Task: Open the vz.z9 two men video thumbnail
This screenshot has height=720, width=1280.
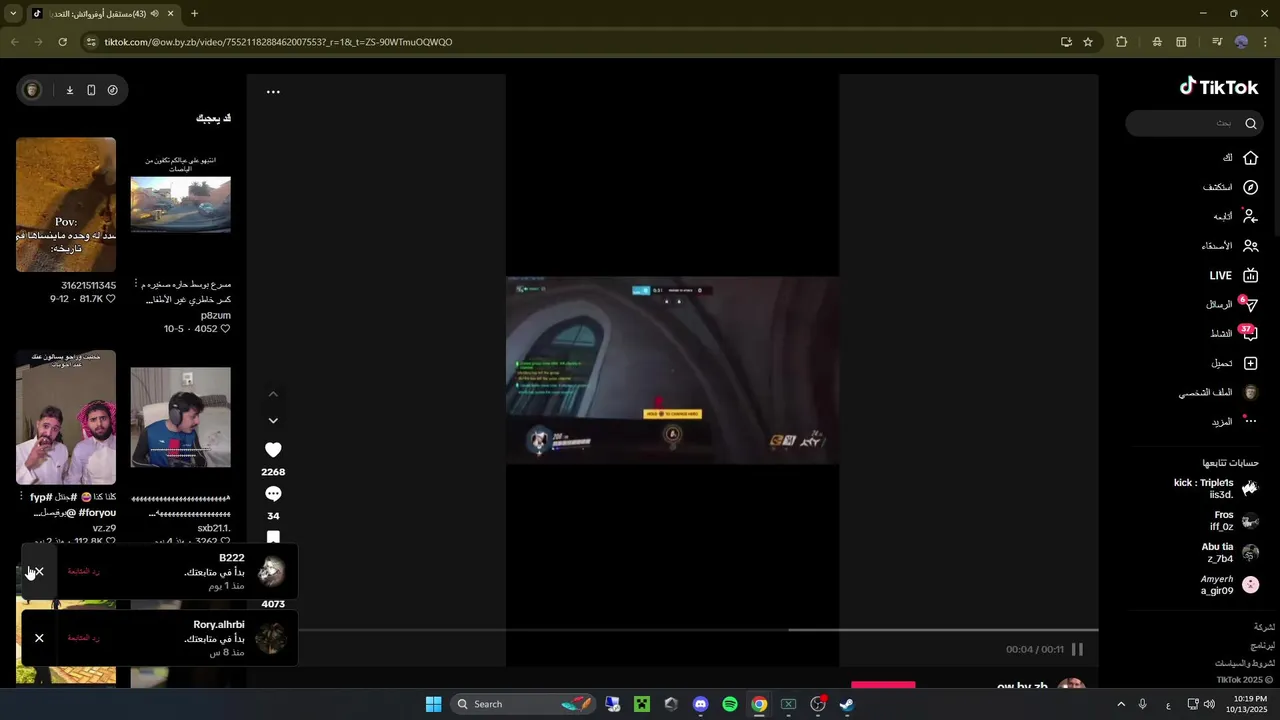Action: tap(66, 417)
